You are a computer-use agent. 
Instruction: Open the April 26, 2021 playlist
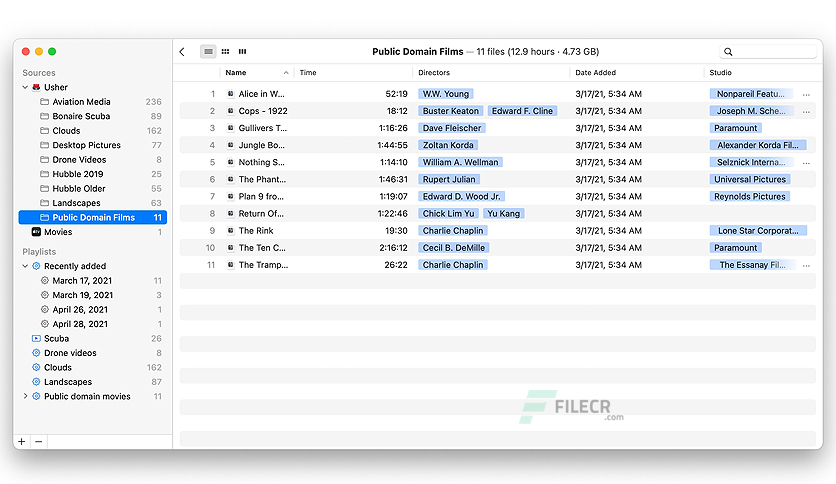pos(93,309)
